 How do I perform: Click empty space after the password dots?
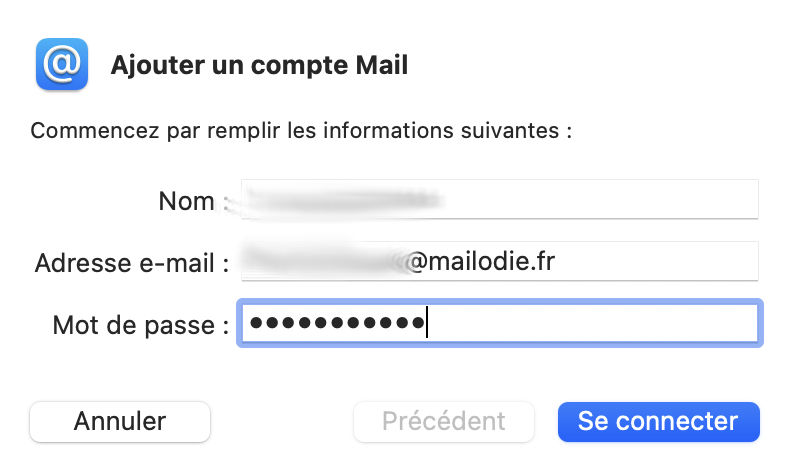point(600,324)
